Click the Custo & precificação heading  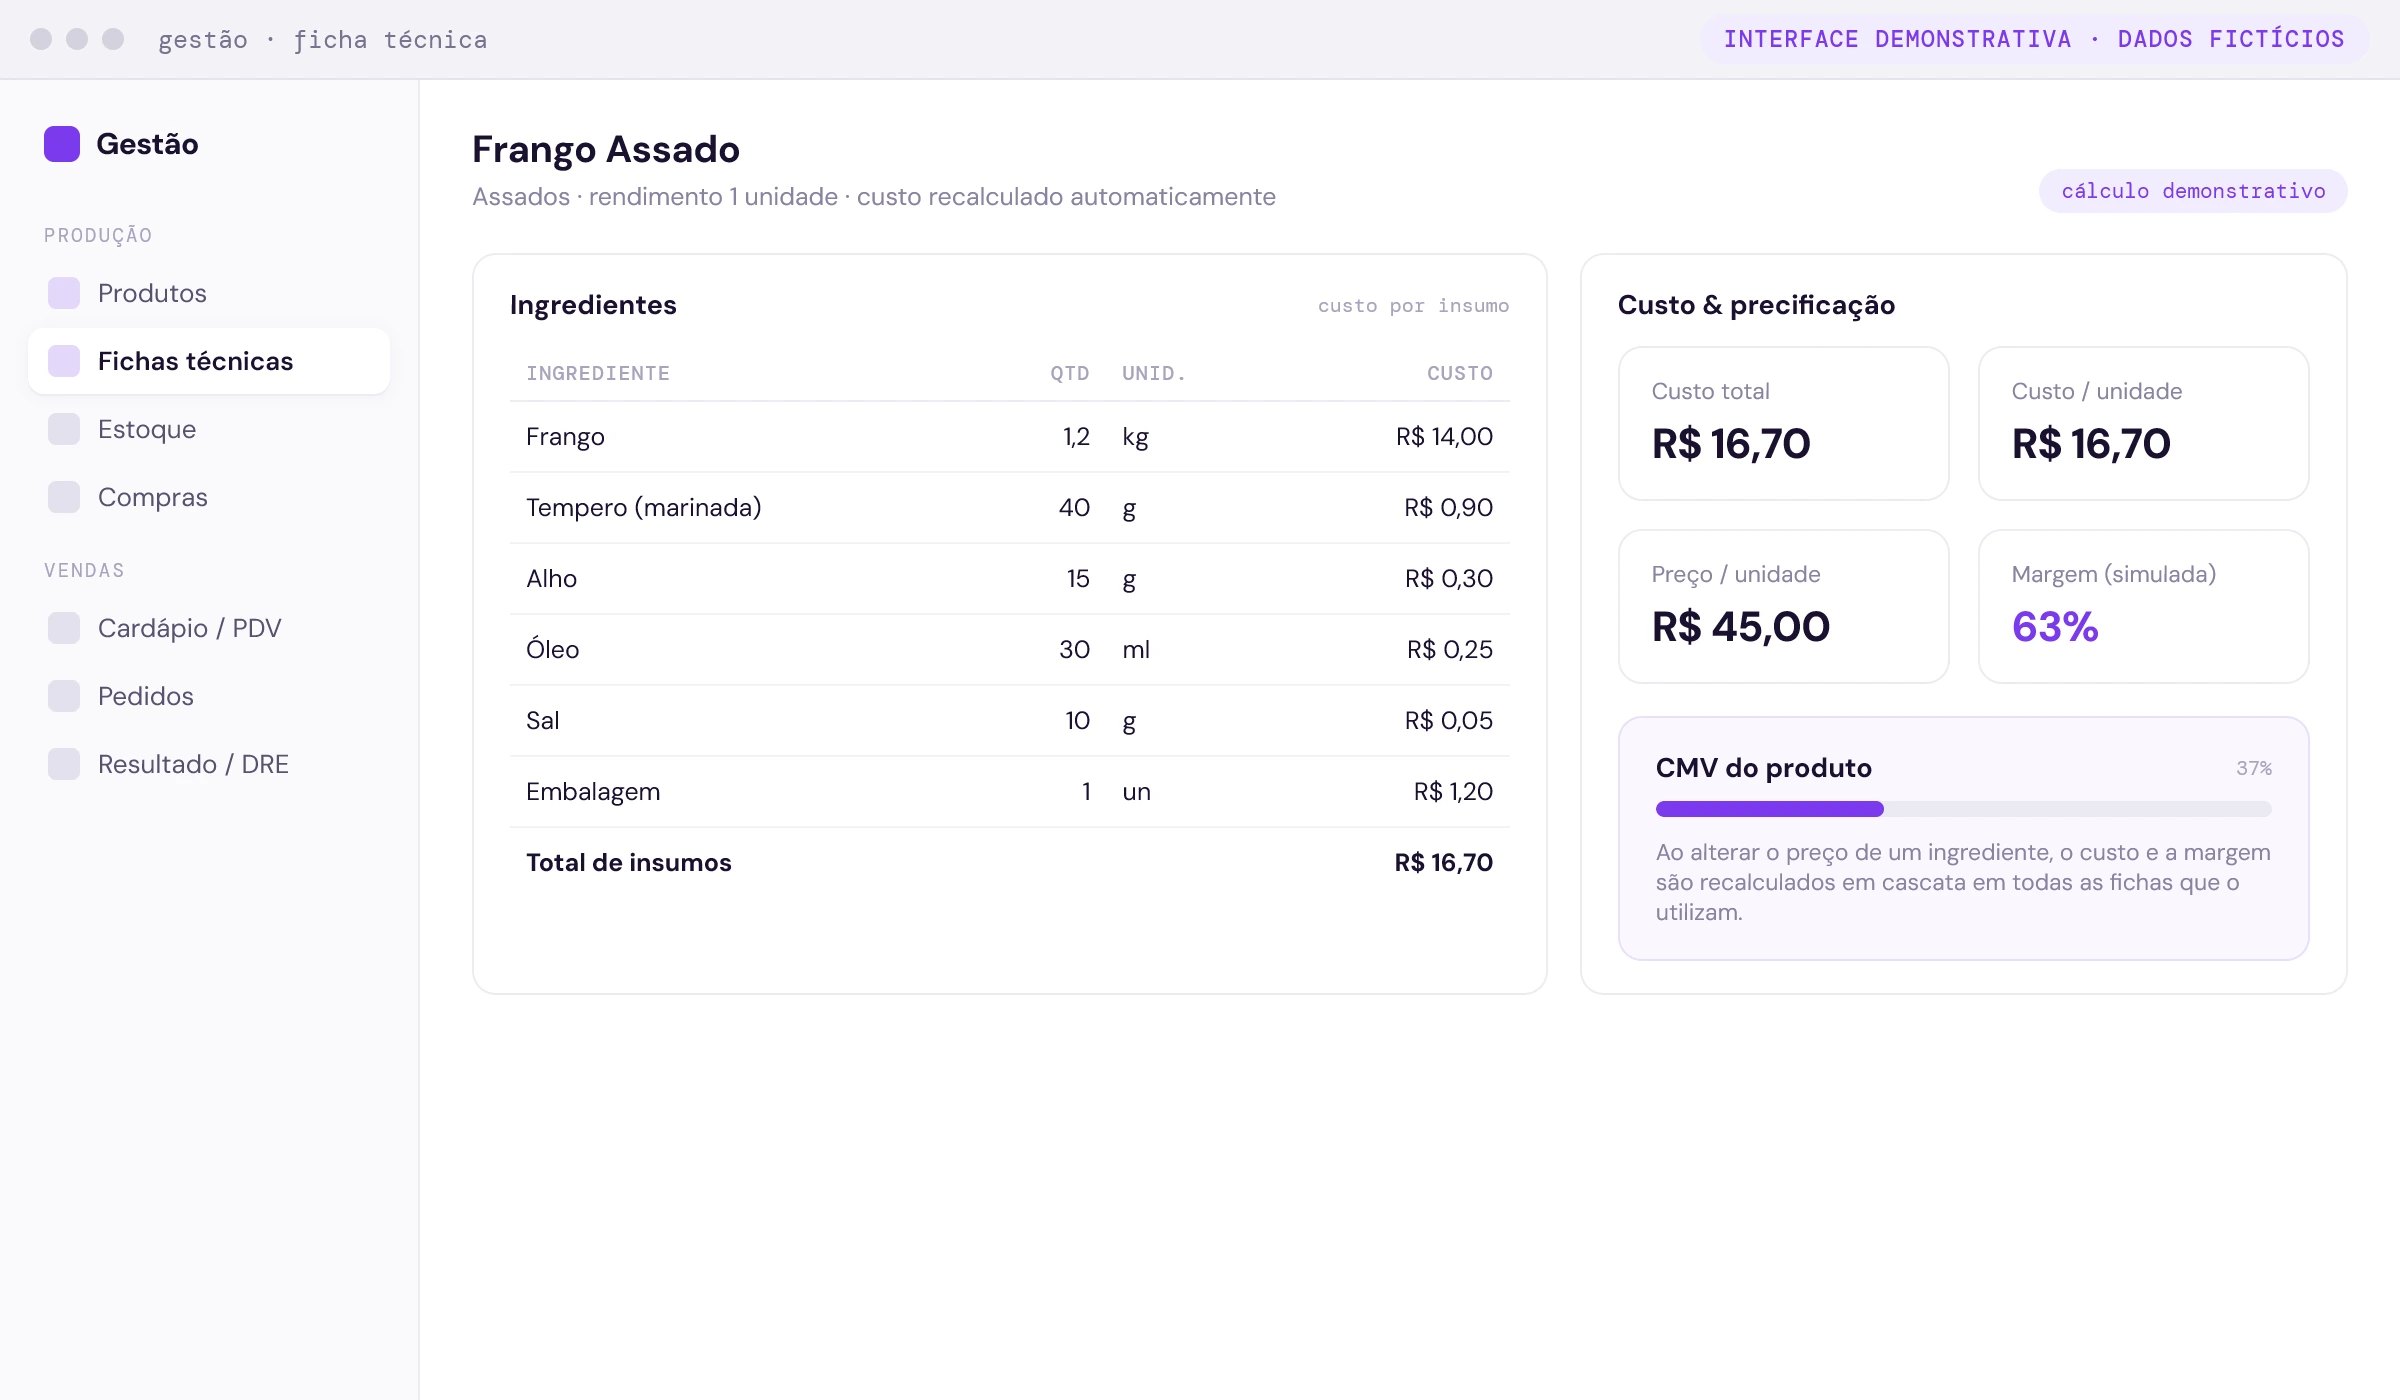(1756, 305)
